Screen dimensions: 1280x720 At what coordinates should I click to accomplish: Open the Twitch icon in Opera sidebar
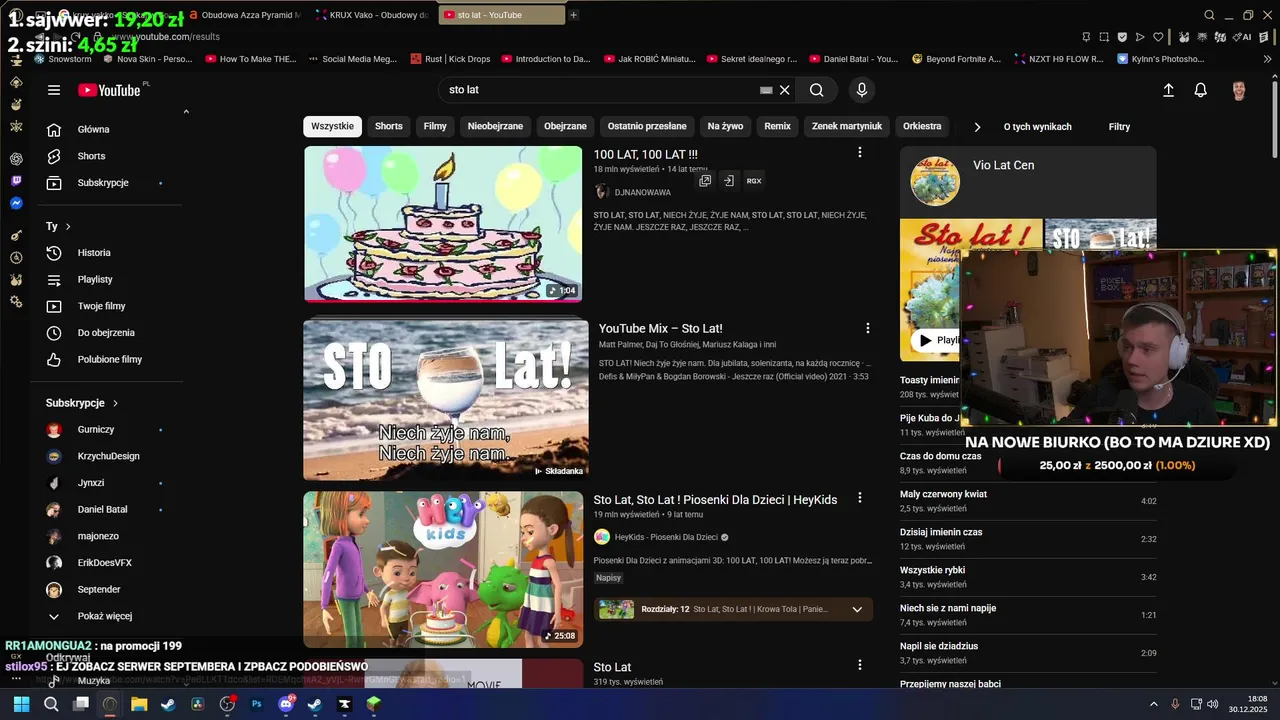[x=16, y=181]
